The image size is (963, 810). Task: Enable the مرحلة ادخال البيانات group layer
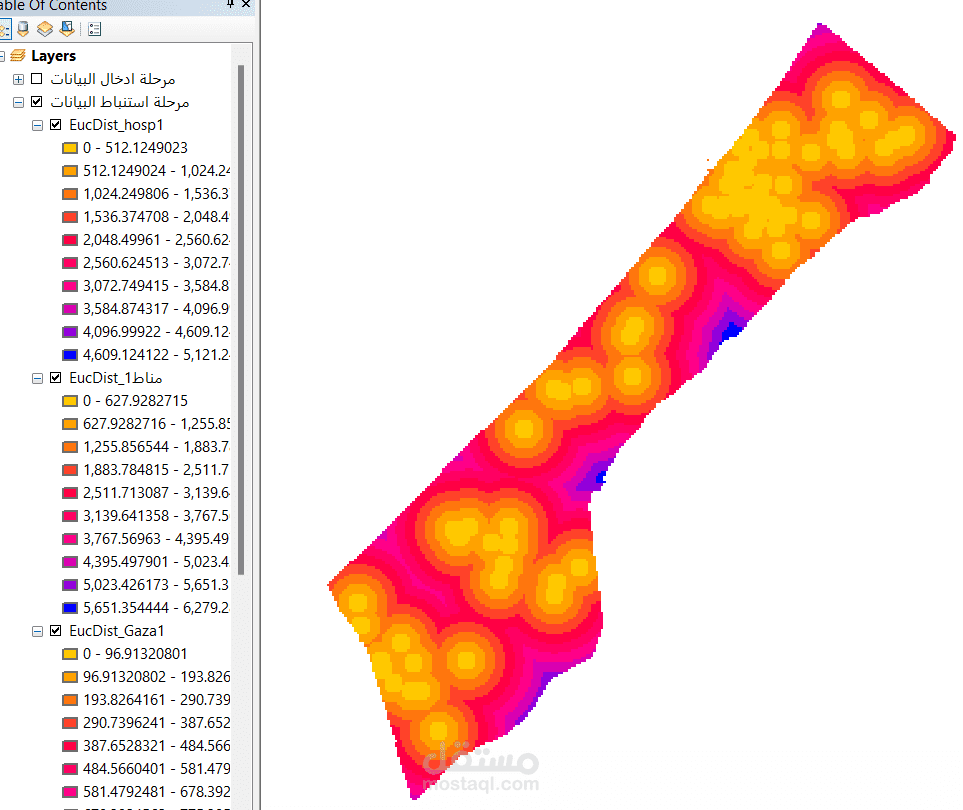coord(37,79)
